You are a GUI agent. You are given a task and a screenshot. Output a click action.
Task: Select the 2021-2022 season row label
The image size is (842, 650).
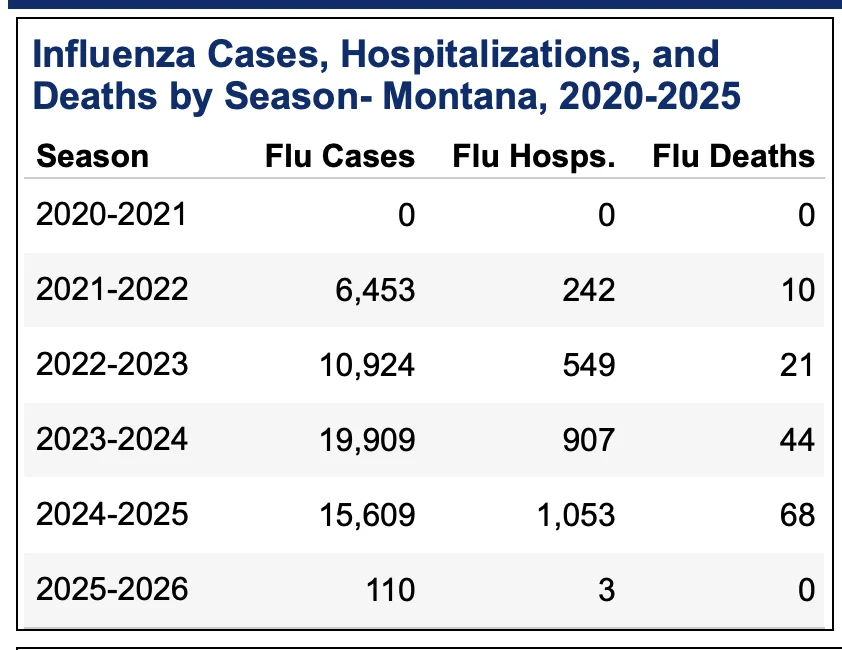(x=112, y=289)
